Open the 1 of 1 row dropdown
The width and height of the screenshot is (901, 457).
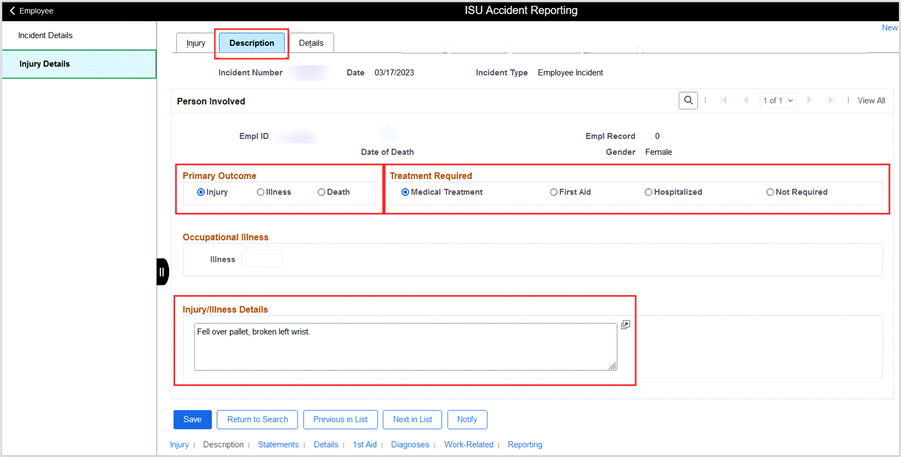[777, 101]
